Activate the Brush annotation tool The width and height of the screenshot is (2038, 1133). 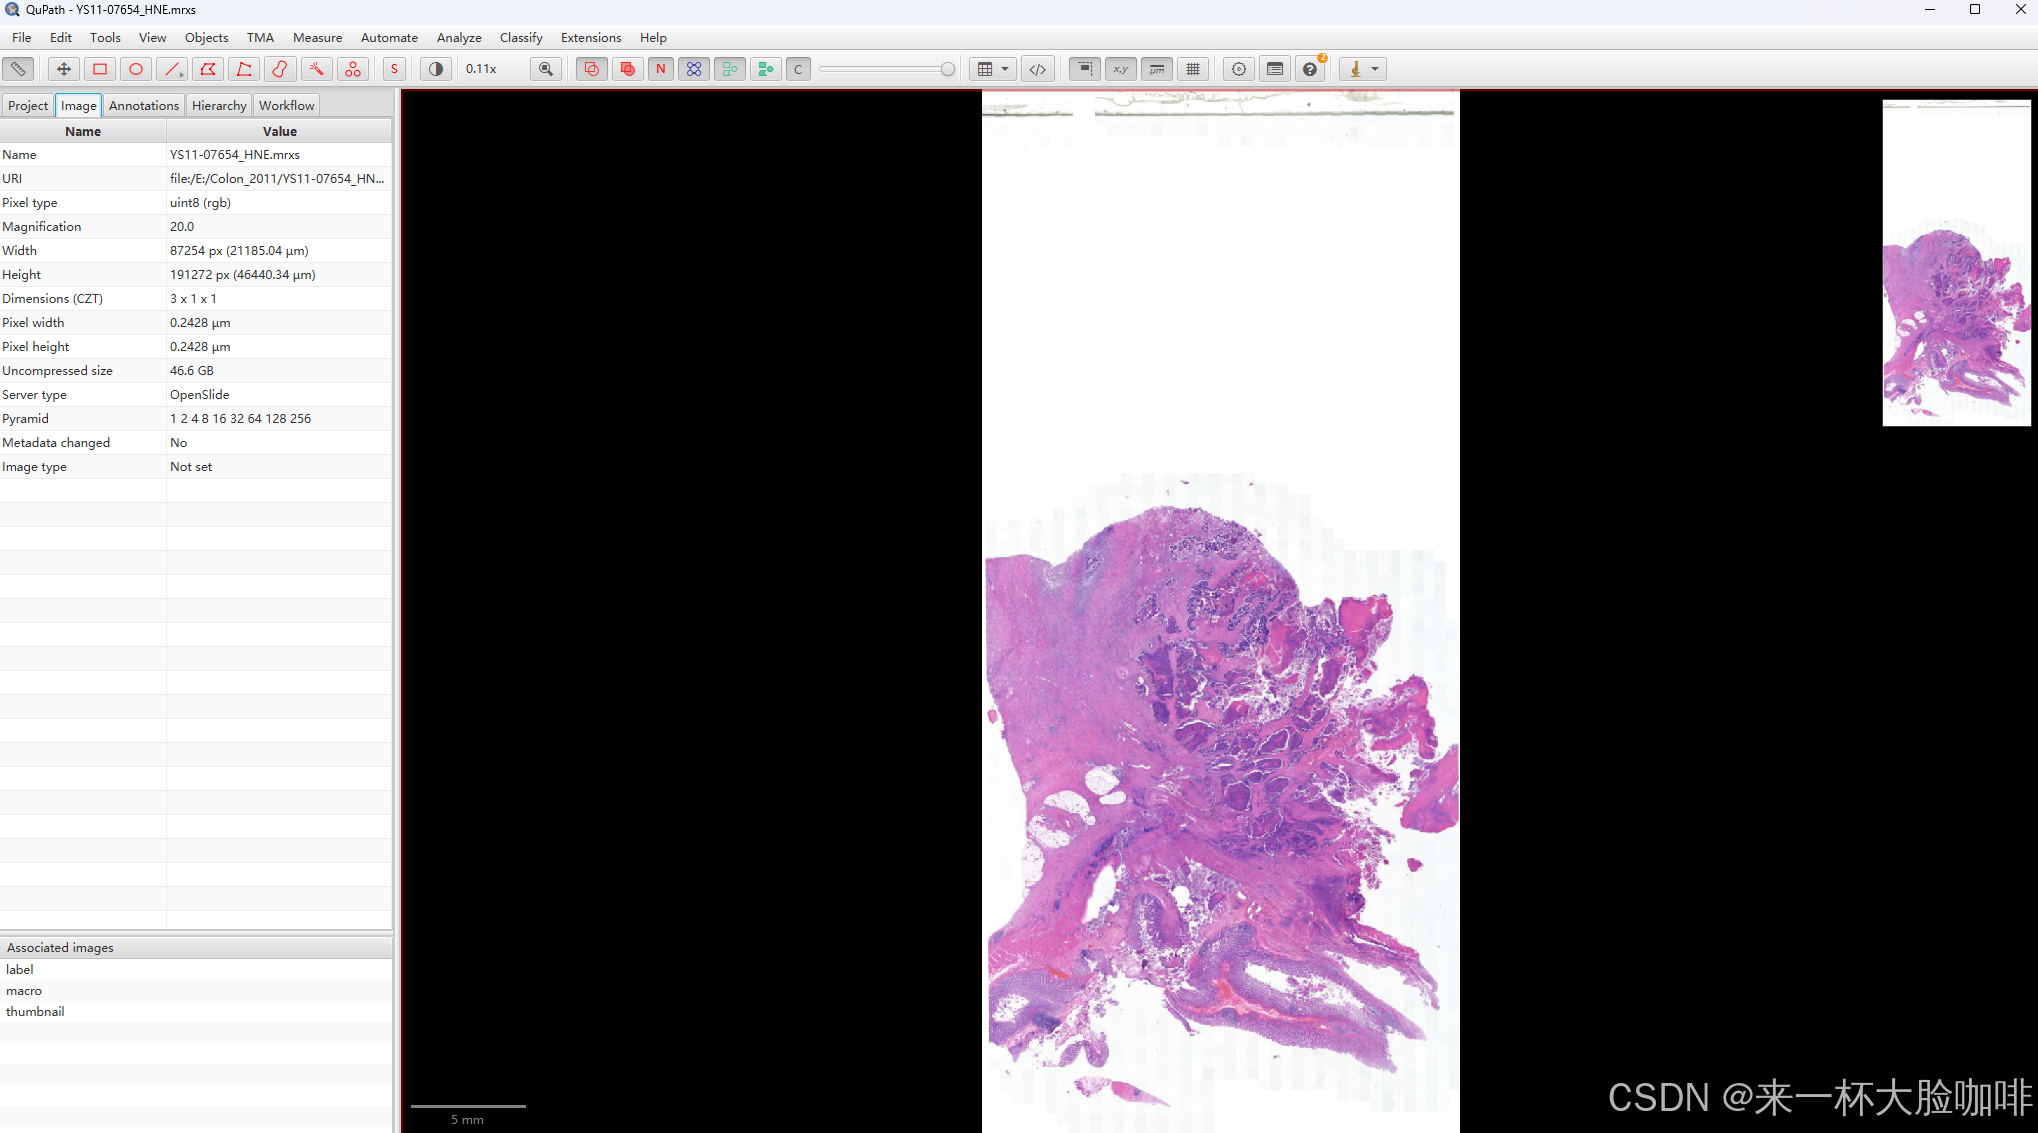(x=280, y=68)
